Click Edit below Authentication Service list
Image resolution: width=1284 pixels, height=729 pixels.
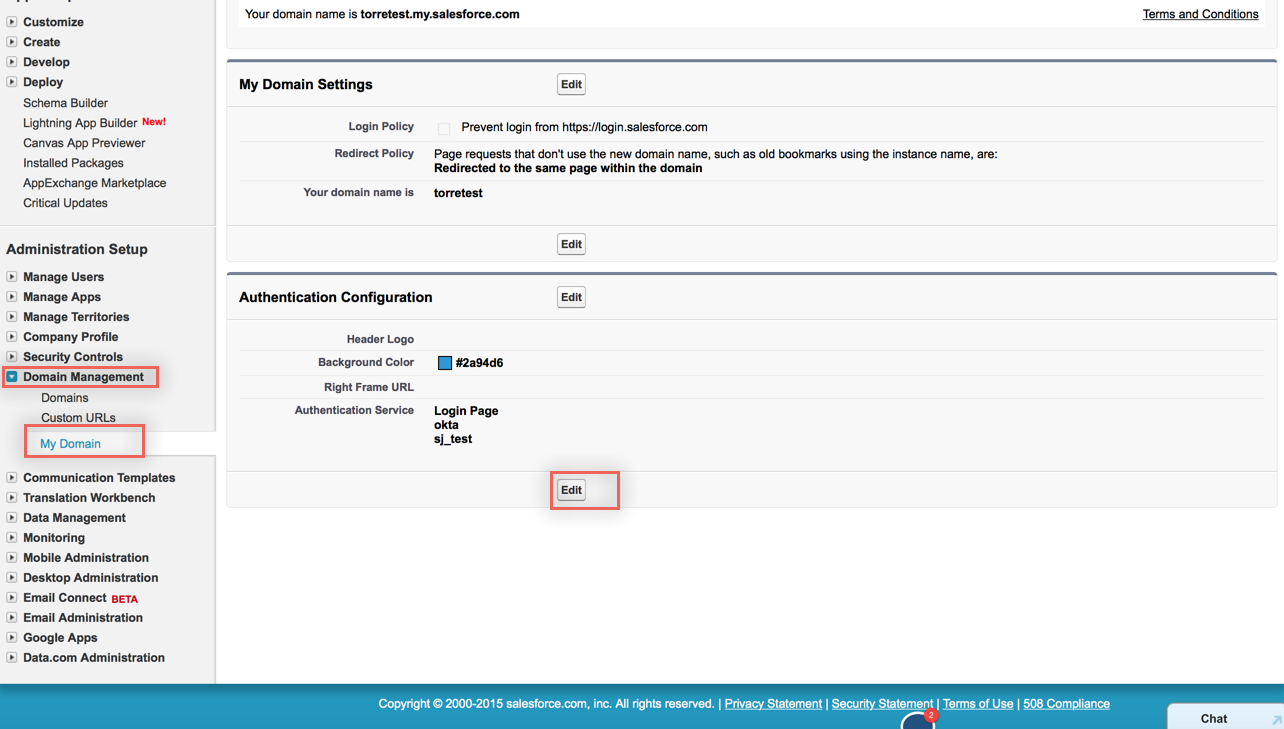point(571,490)
